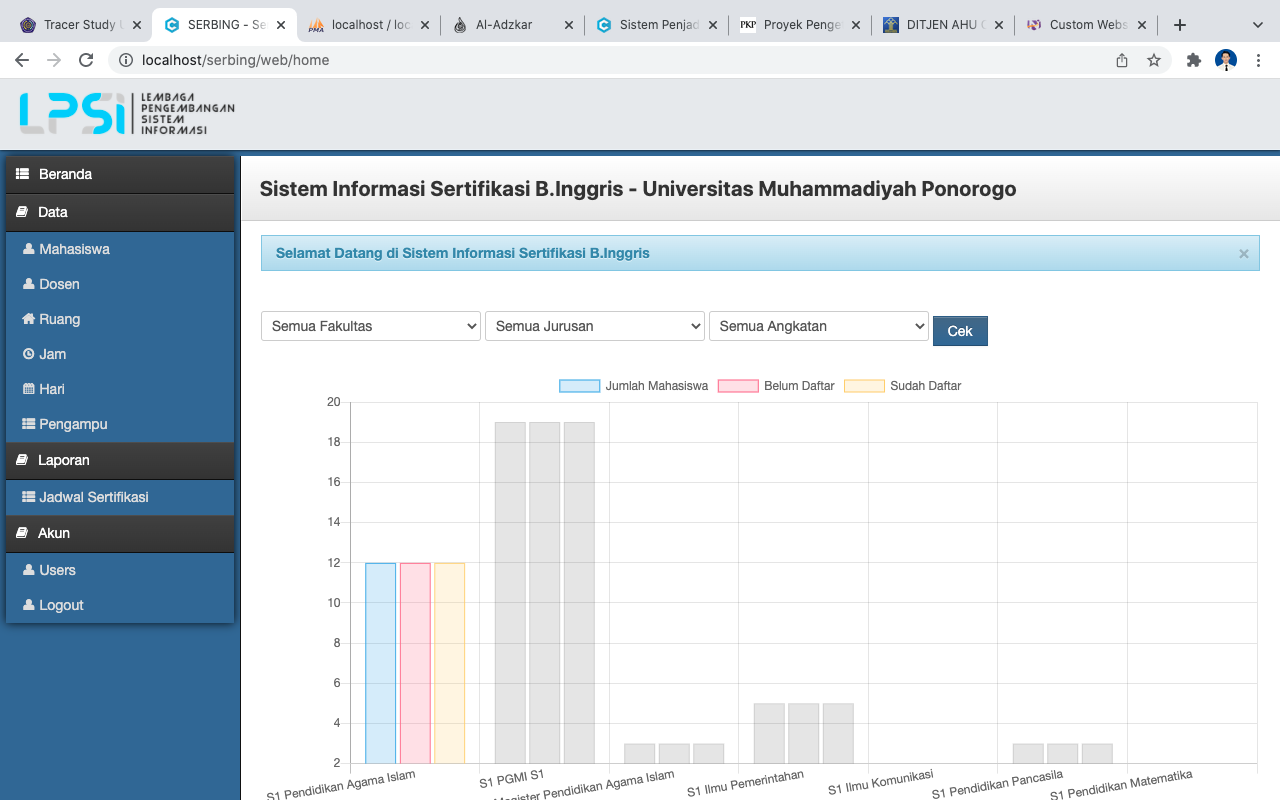Toggle Jumlah Mahasiswa legend series
Image resolution: width=1280 pixels, height=800 pixels.
point(634,386)
